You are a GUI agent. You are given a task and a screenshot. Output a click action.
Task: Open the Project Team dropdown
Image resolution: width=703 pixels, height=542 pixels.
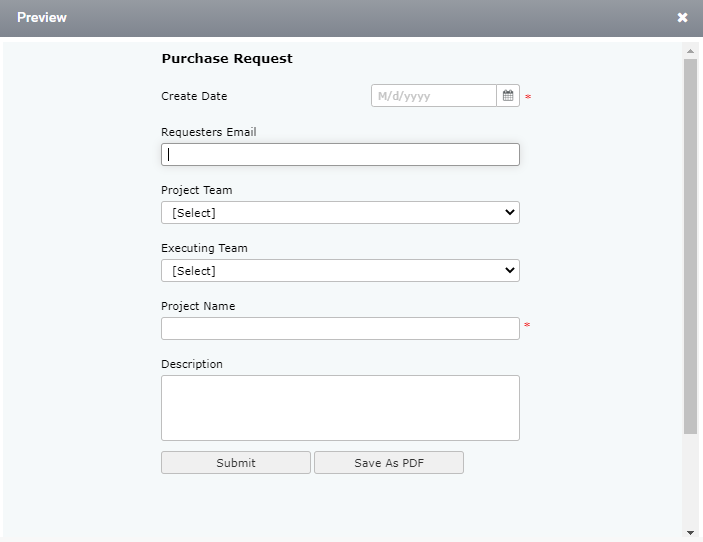[x=340, y=212]
